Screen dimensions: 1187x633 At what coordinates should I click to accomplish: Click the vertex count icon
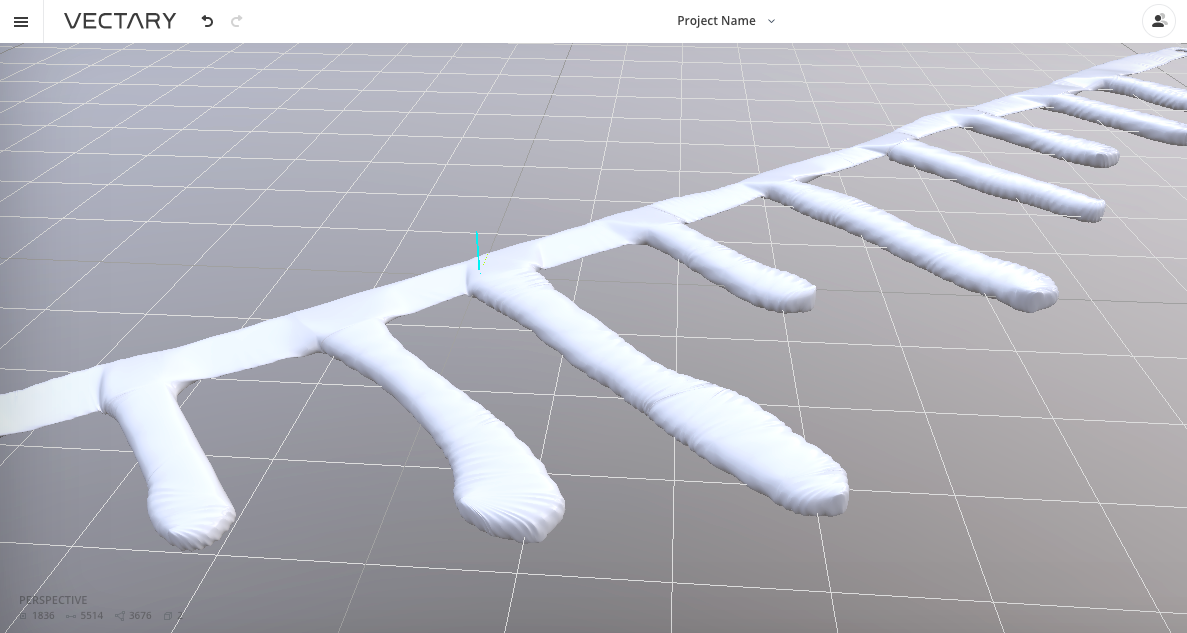pyautogui.click(x=23, y=616)
